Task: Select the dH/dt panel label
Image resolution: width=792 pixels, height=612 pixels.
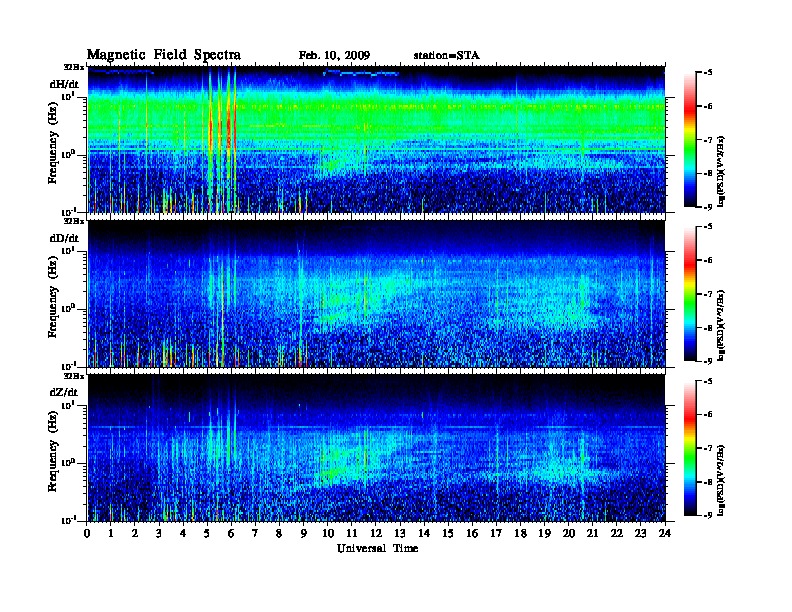Action: [64, 84]
